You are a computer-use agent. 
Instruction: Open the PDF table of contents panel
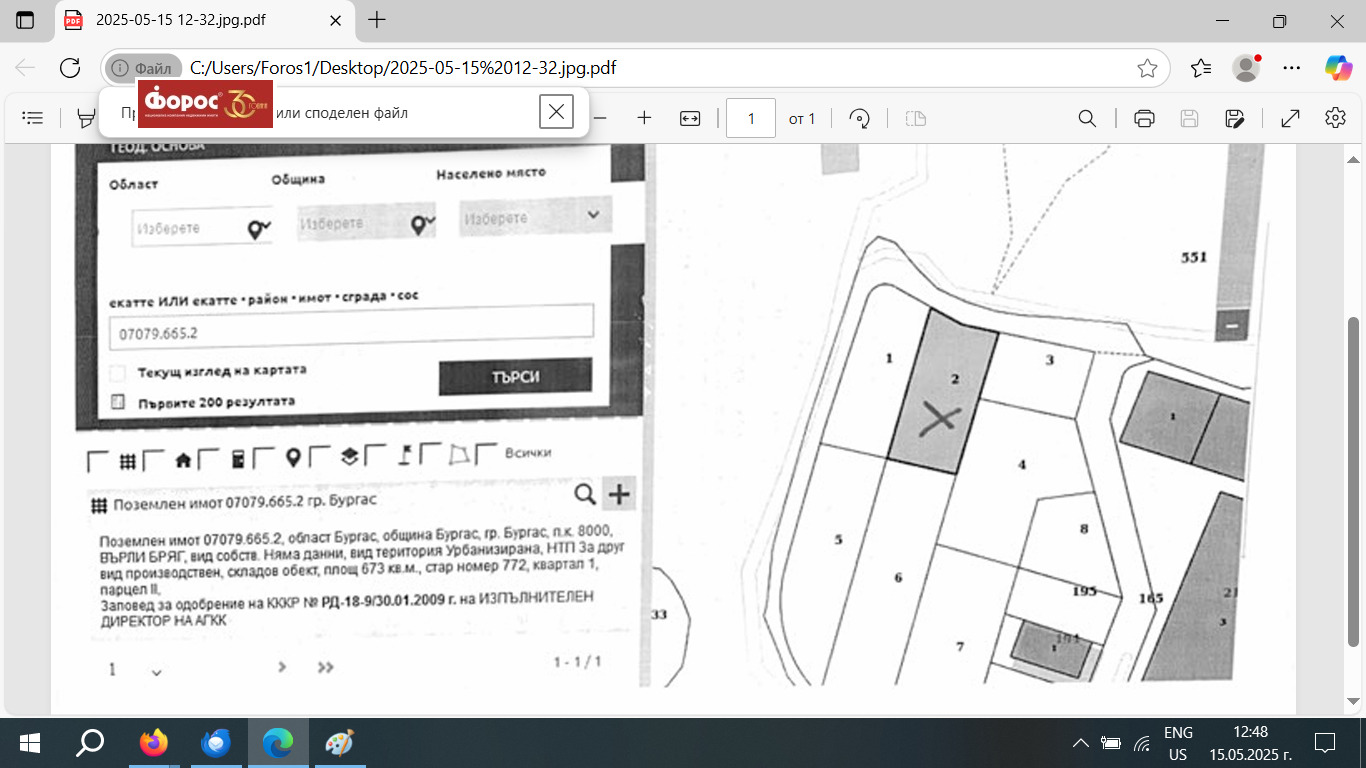(33, 118)
